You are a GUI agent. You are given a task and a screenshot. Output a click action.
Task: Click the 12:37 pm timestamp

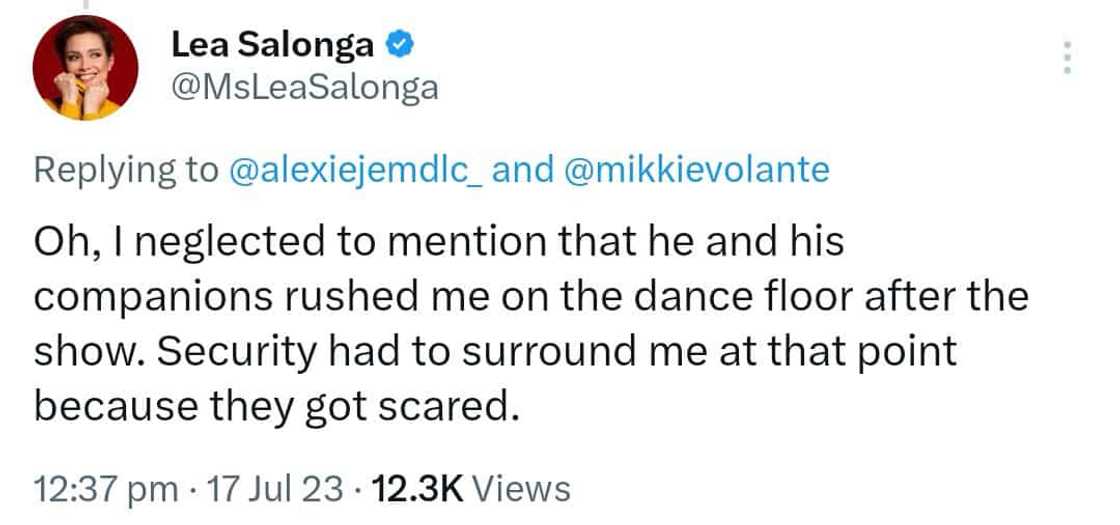[x=105, y=490]
